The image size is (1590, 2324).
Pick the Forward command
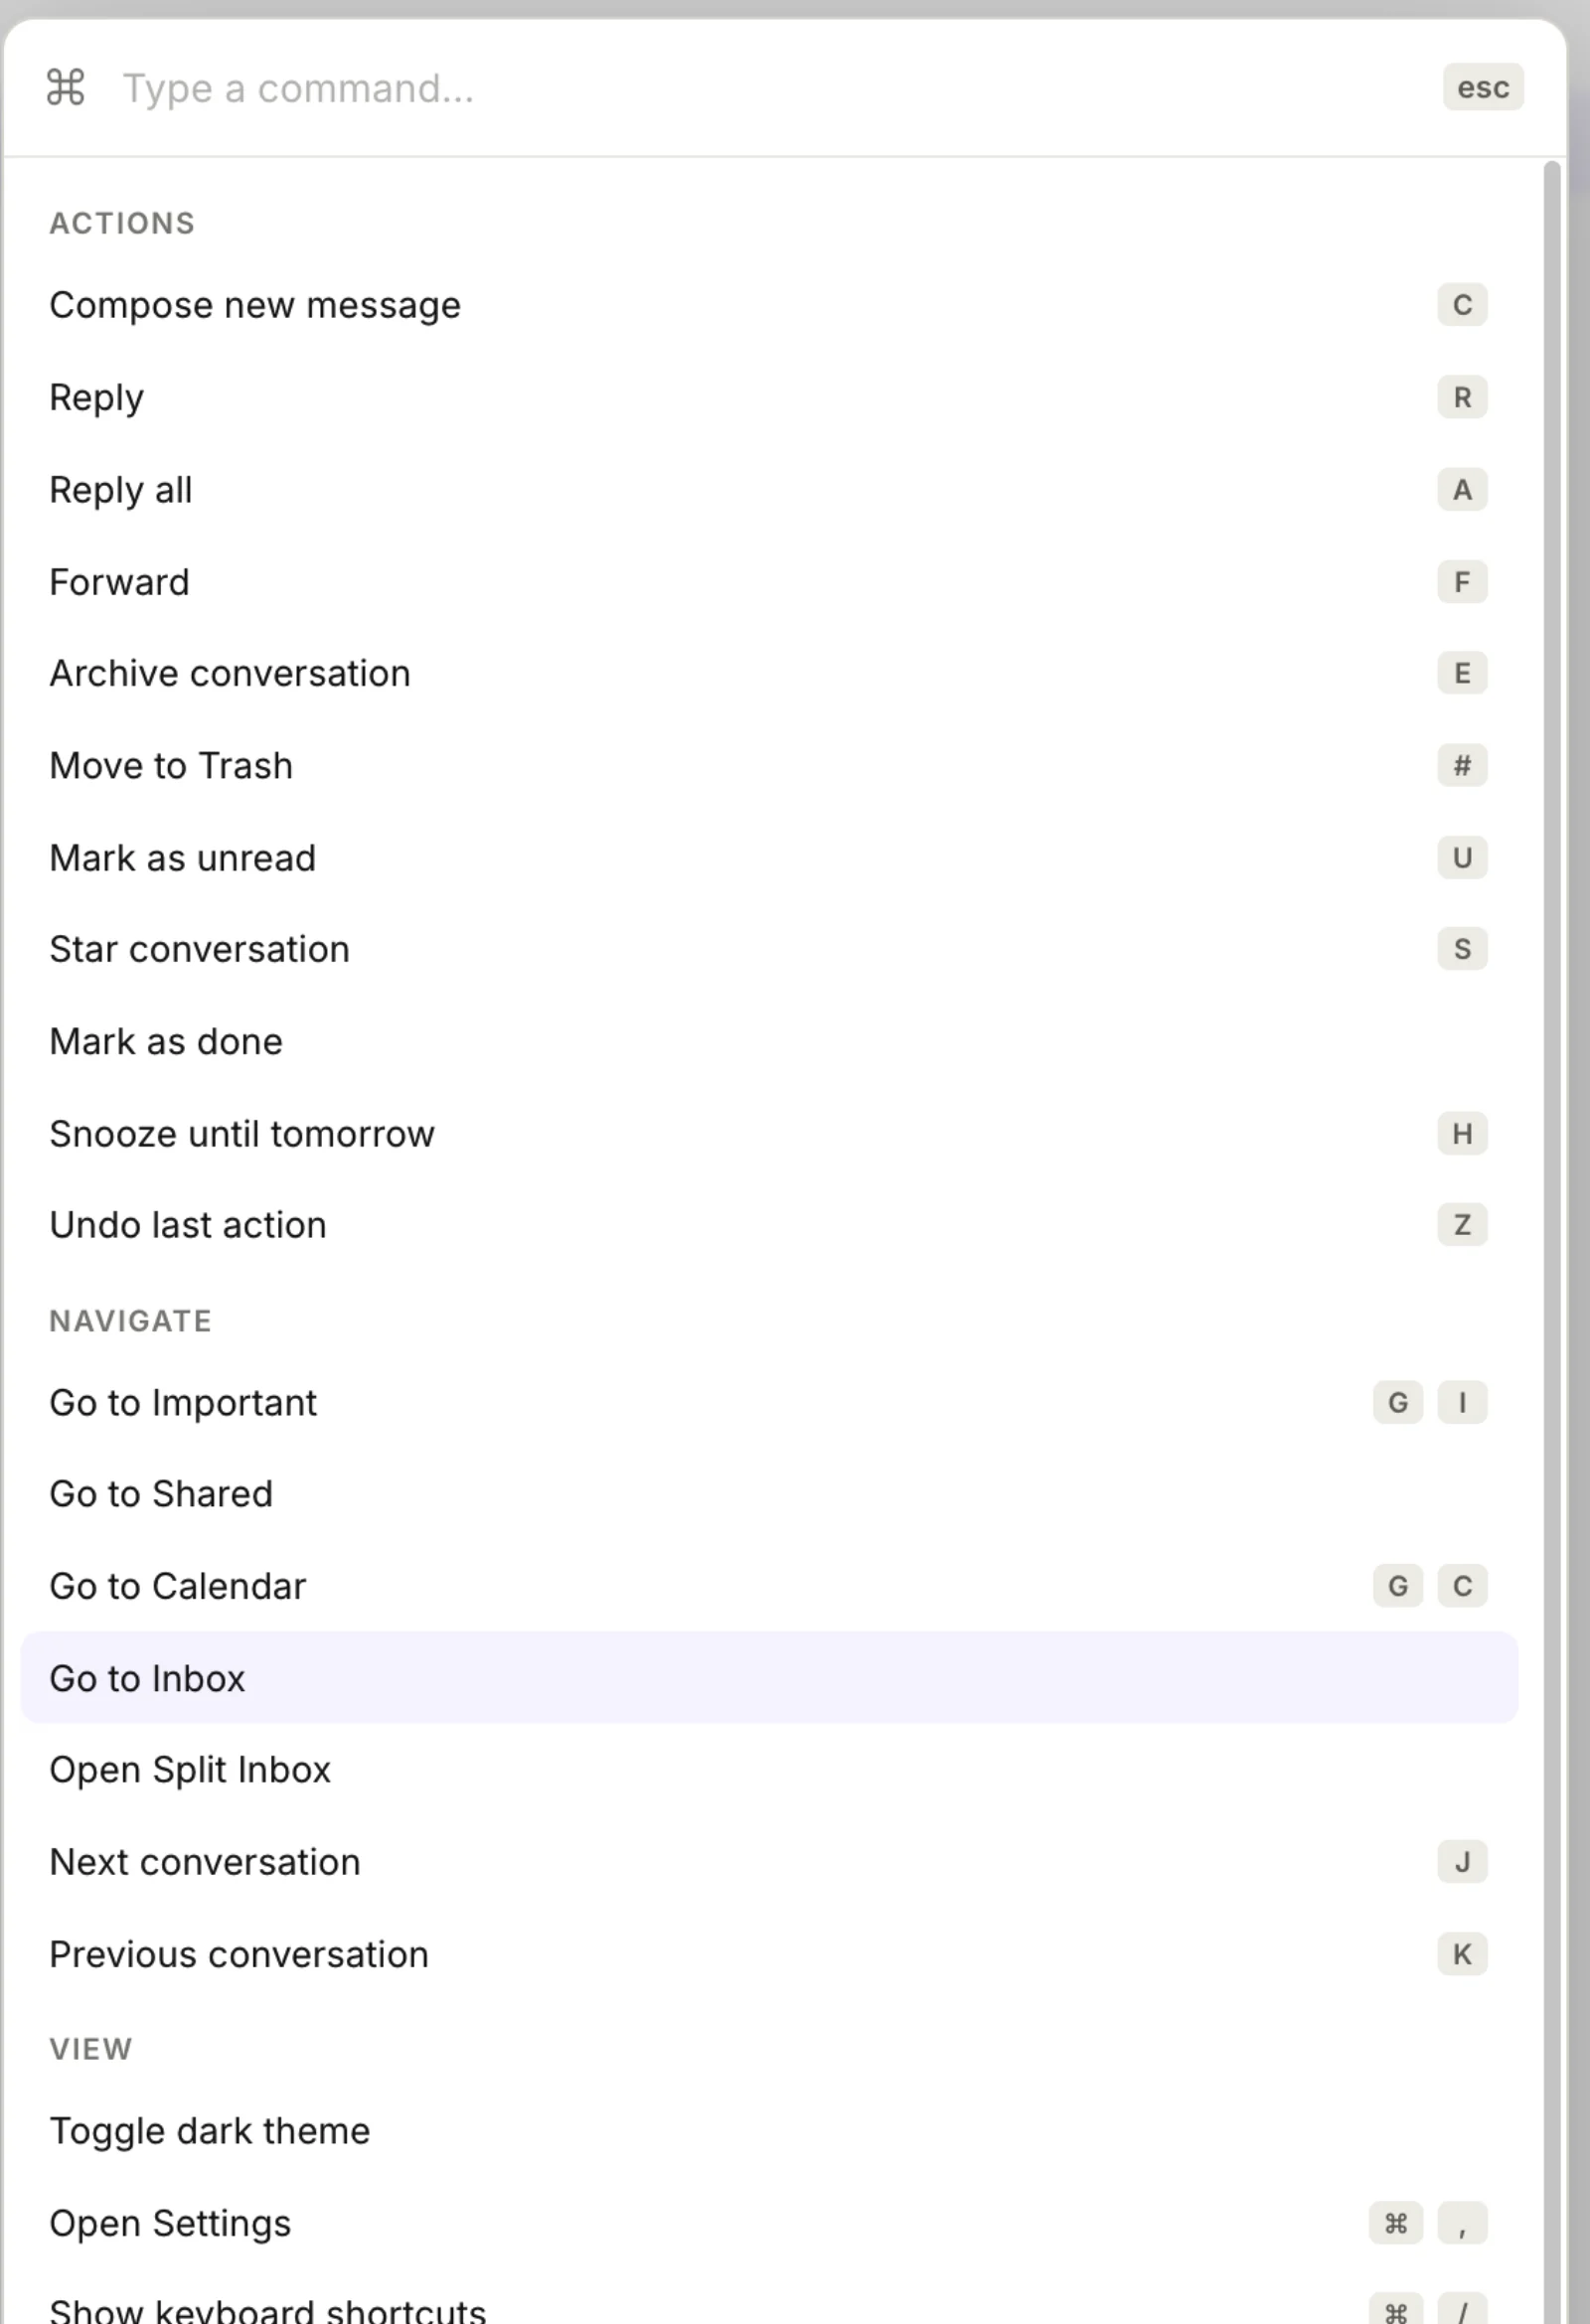pyautogui.click(x=769, y=582)
